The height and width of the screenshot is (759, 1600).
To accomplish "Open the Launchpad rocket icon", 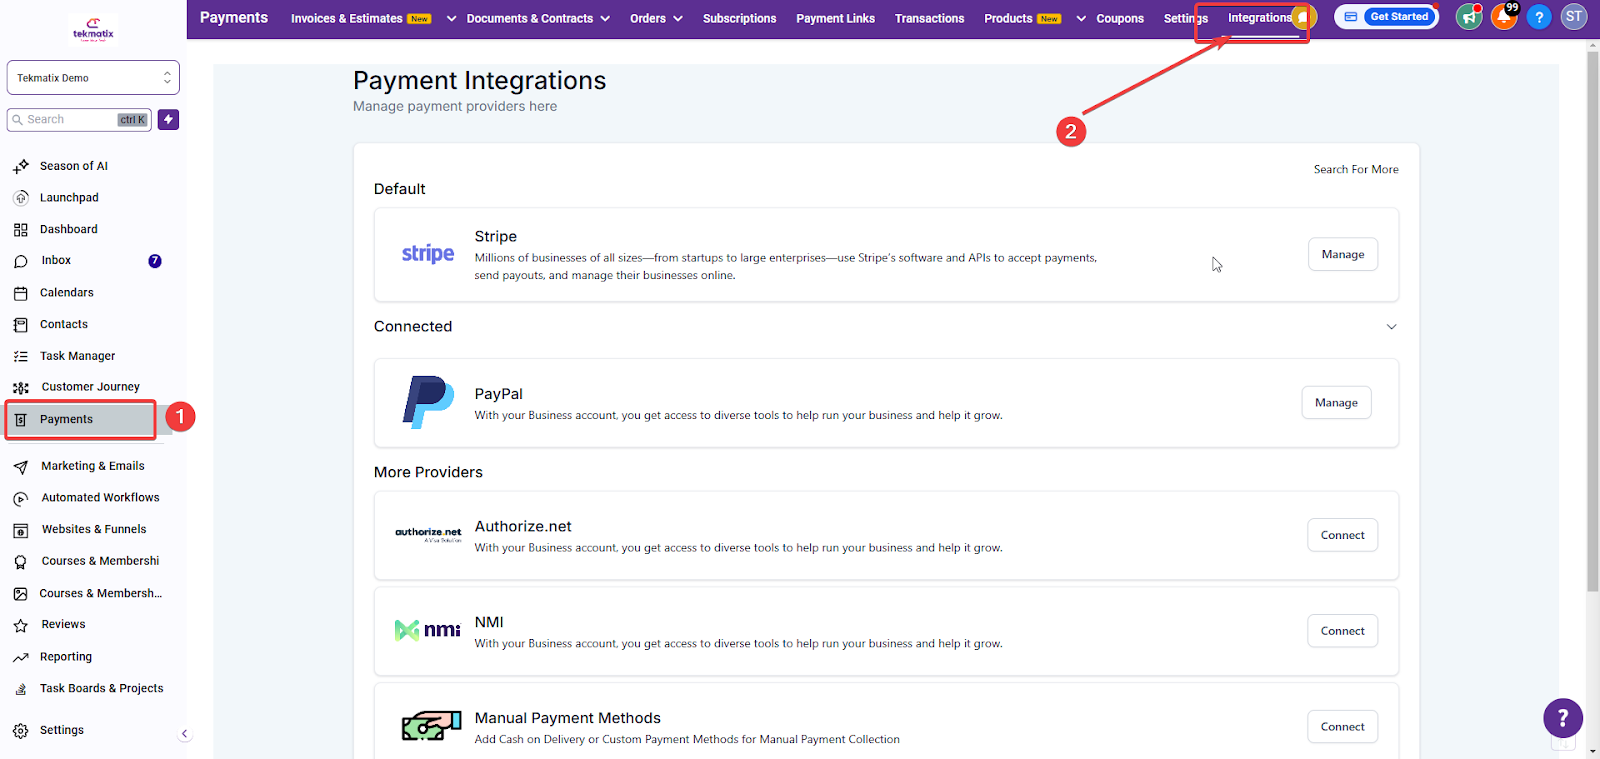I will point(21,198).
